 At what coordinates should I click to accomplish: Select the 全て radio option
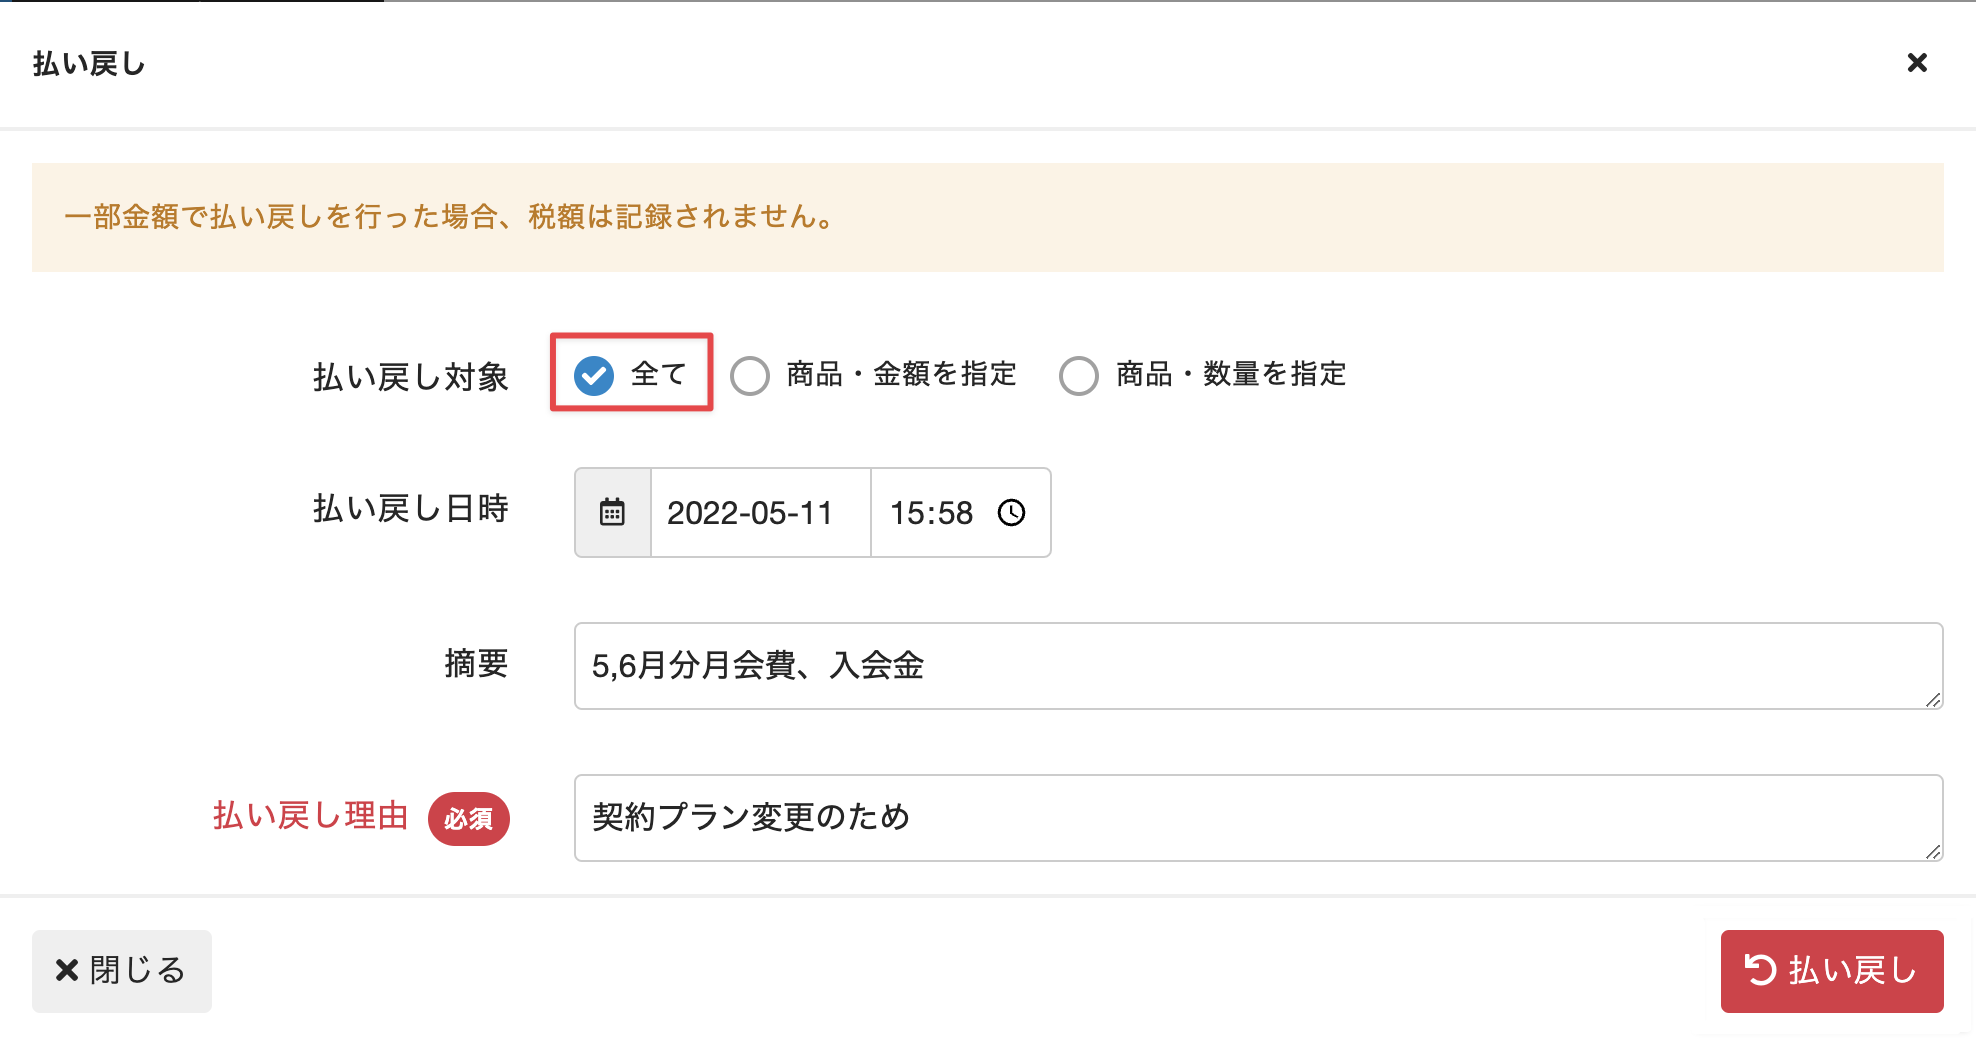(x=594, y=375)
